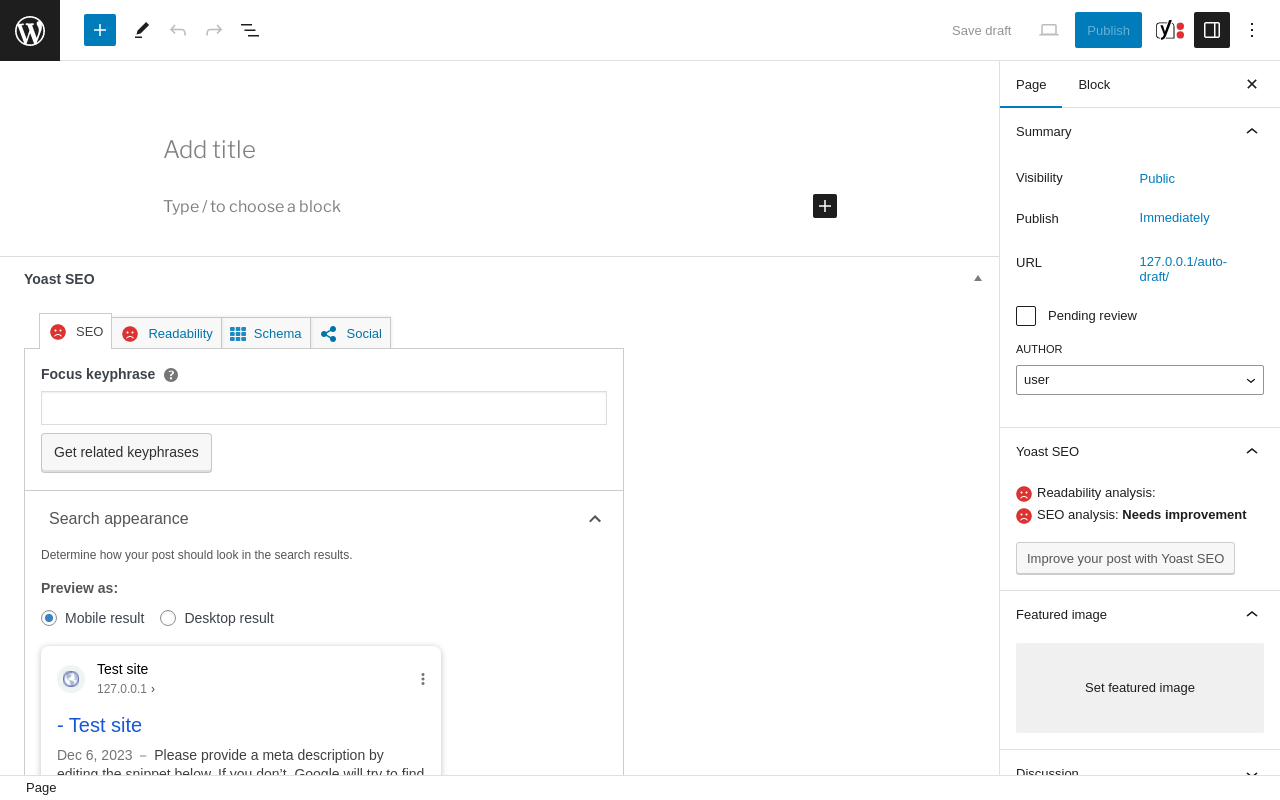1280x800 pixels.
Task: Toggle the Settings sidebar icon
Action: click(1212, 30)
